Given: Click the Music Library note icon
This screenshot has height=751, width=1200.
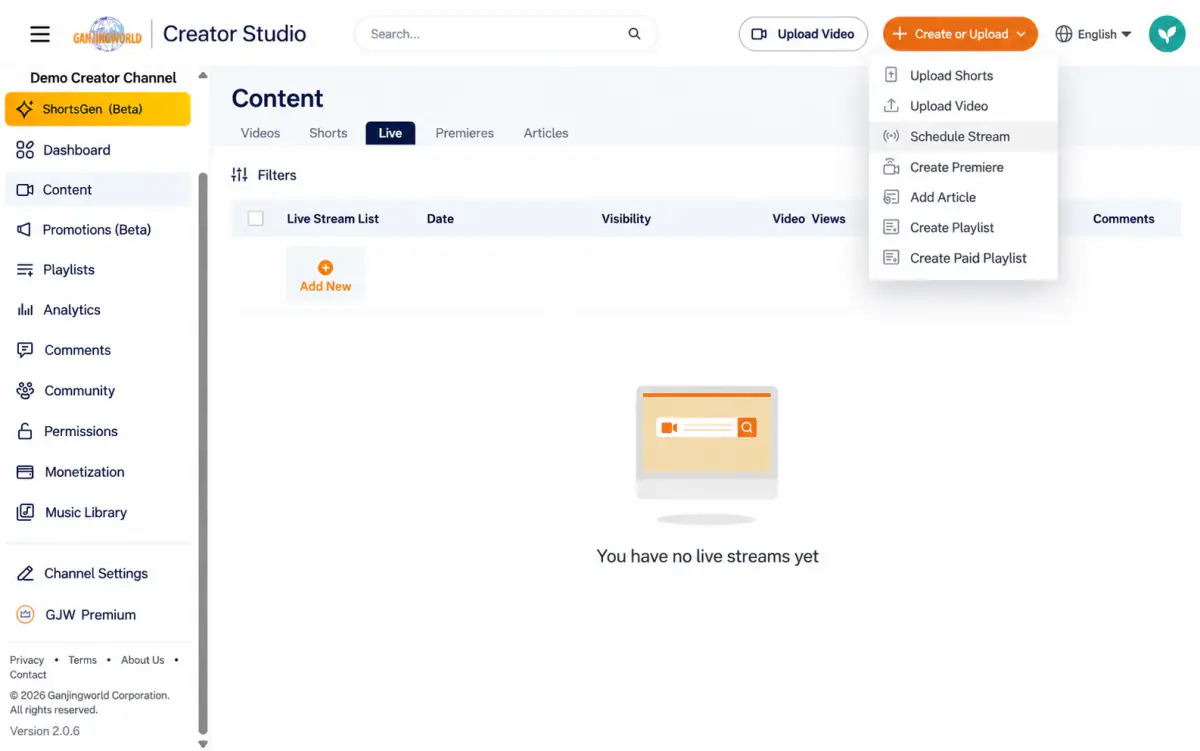Looking at the screenshot, I should (25, 513).
